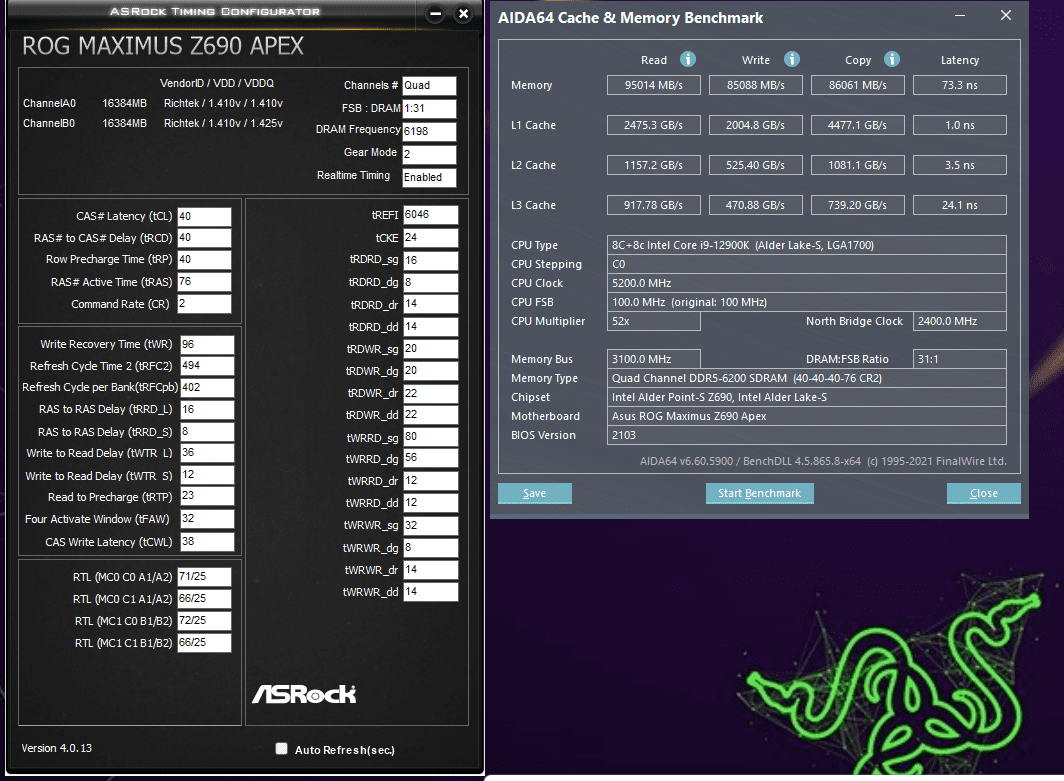Click the Close button in AIDA64
The width and height of the screenshot is (1064, 781).
tap(983, 493)
